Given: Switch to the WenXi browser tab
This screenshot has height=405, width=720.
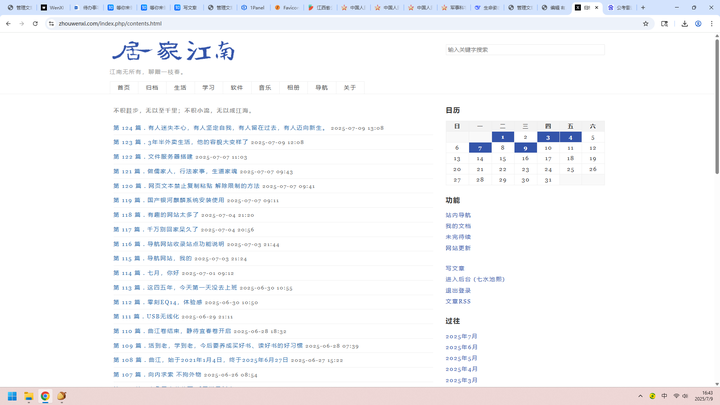Looking at the screenshot, I should point(52,7).
